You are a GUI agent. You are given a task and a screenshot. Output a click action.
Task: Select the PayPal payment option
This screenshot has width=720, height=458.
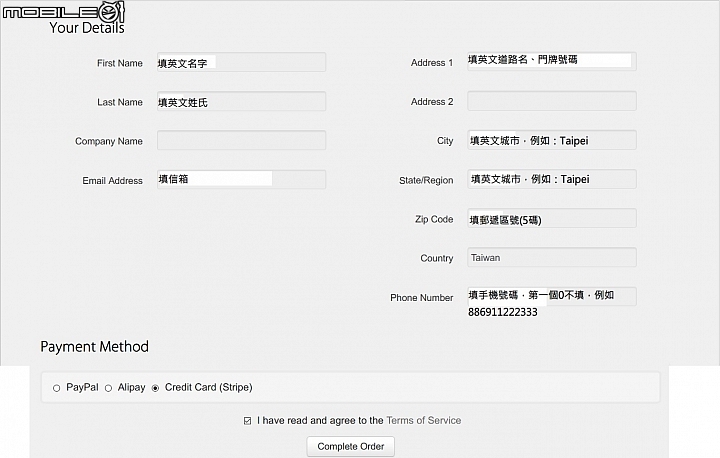point(56,388)
